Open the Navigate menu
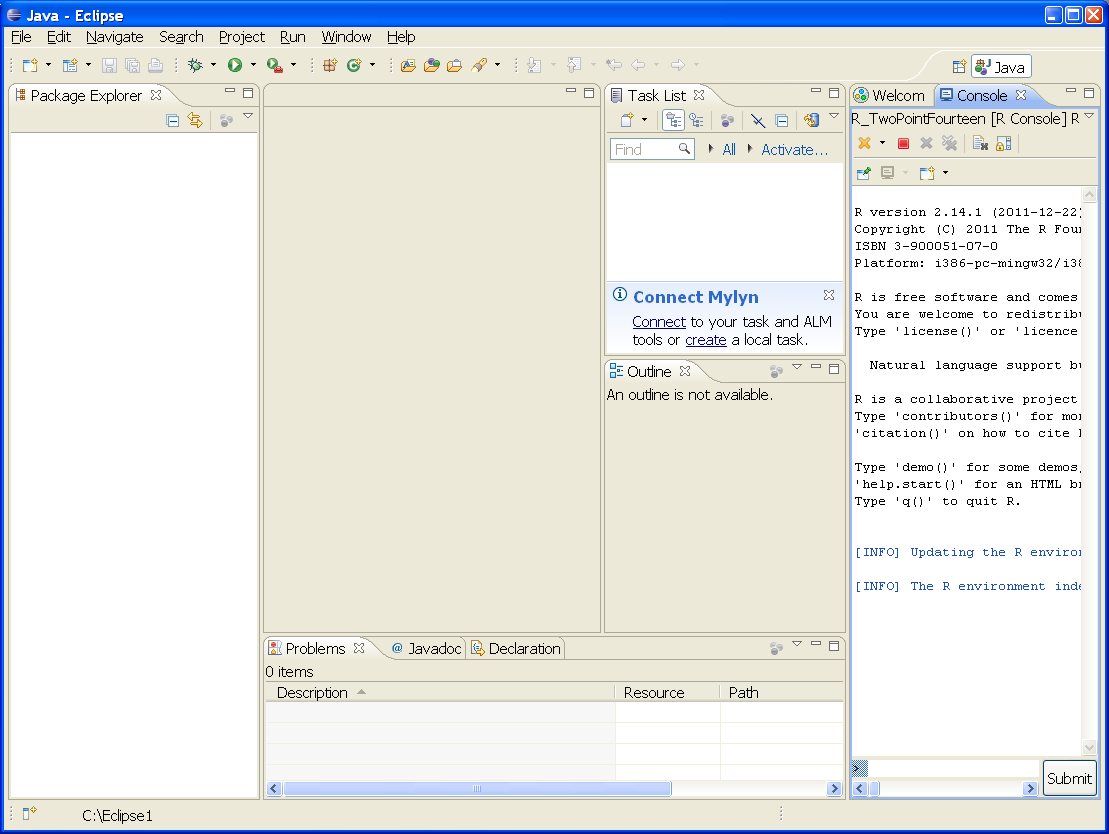Image resolution: width=1109 pixels, height=834 pixels. click(x=115, y=37)
